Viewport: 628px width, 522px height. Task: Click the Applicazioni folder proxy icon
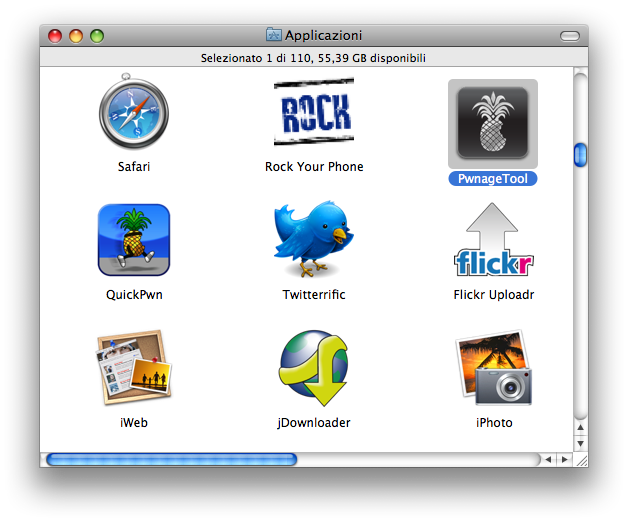[x=274, y=35]
